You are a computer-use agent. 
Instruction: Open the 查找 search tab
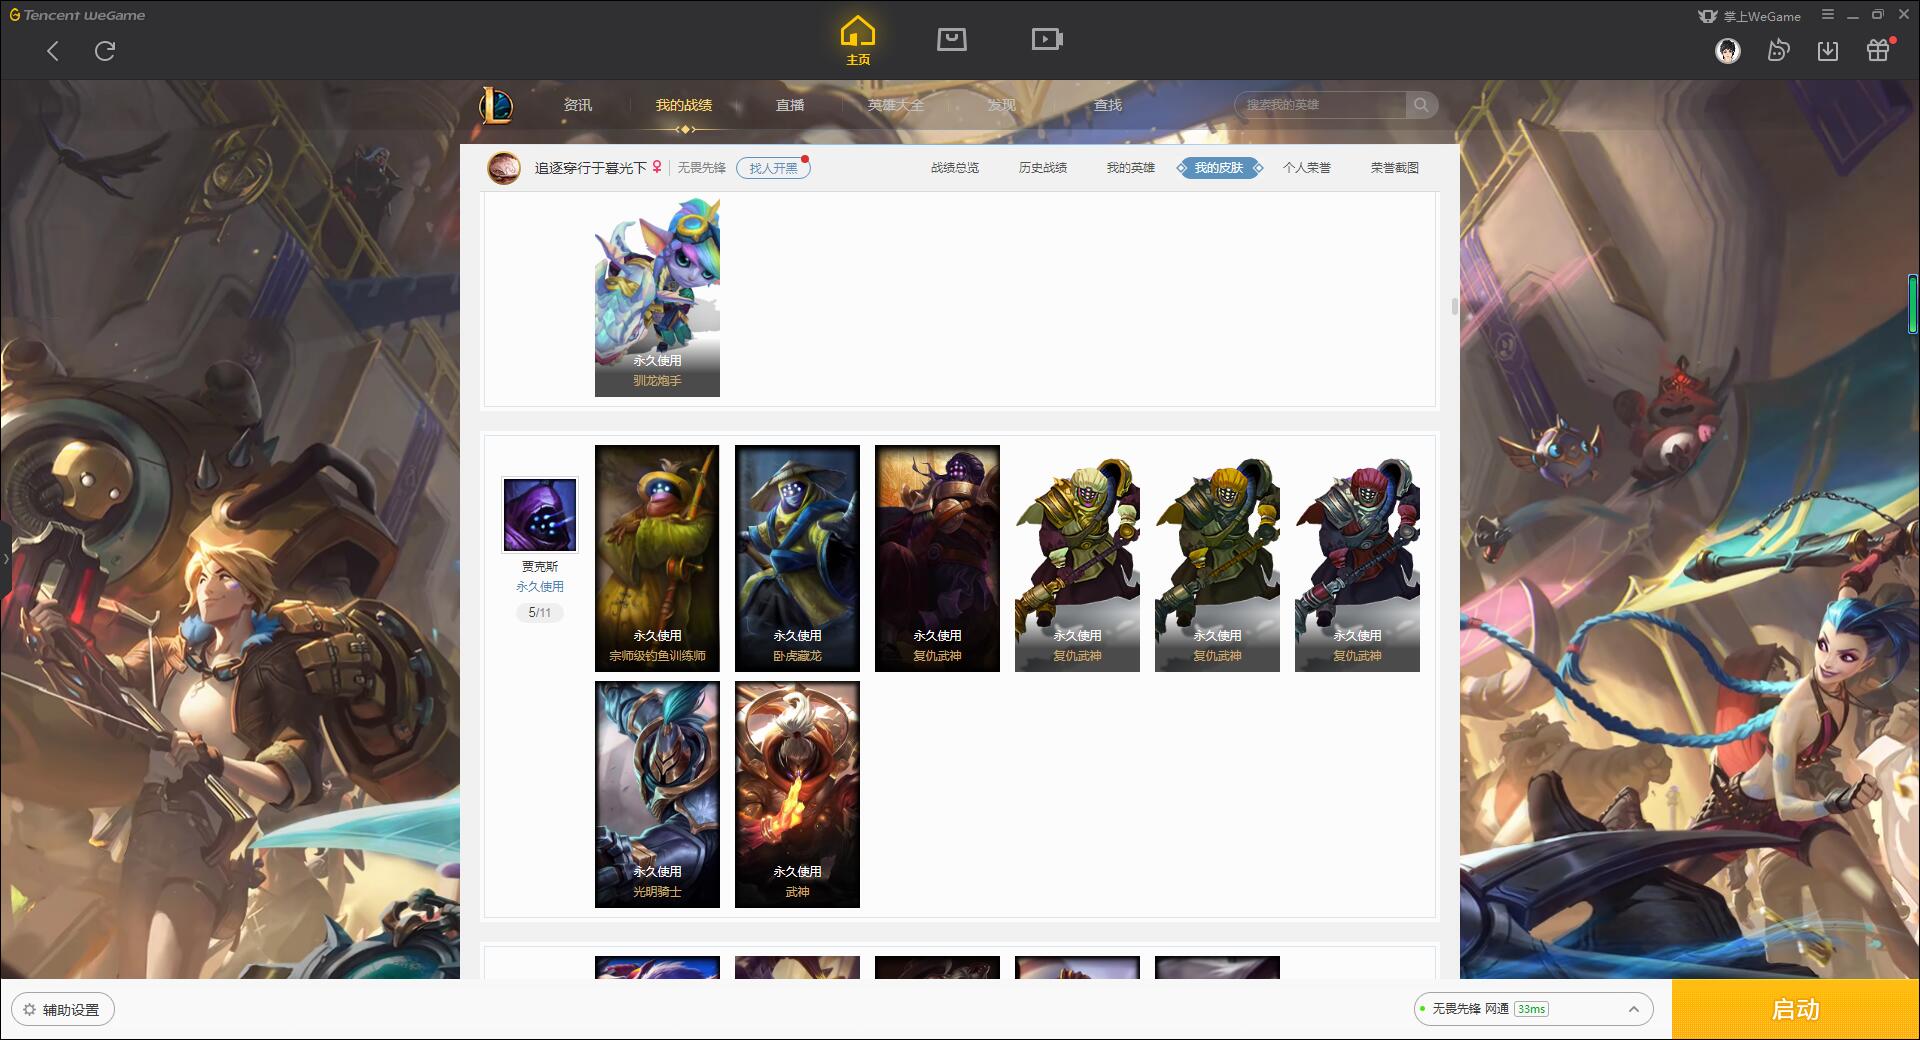(1108, 105)
